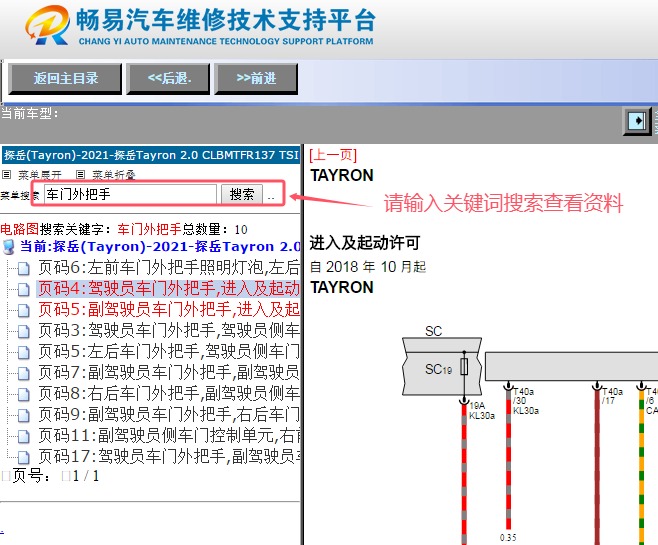Open 页码4:驾驶员车门外把手,进入及起动 entry
658x545 pixels.
(169, 288)
